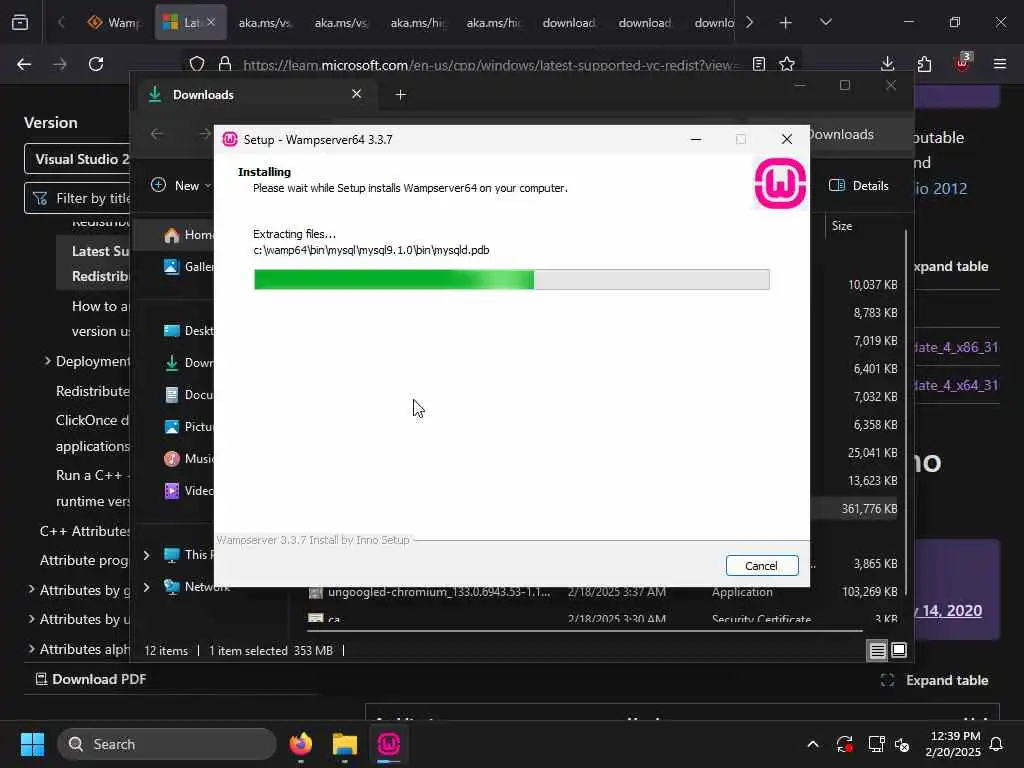1024x768 pixels.
Task: Open Music in the Explorer sidebar
Action: click(188, 458)
